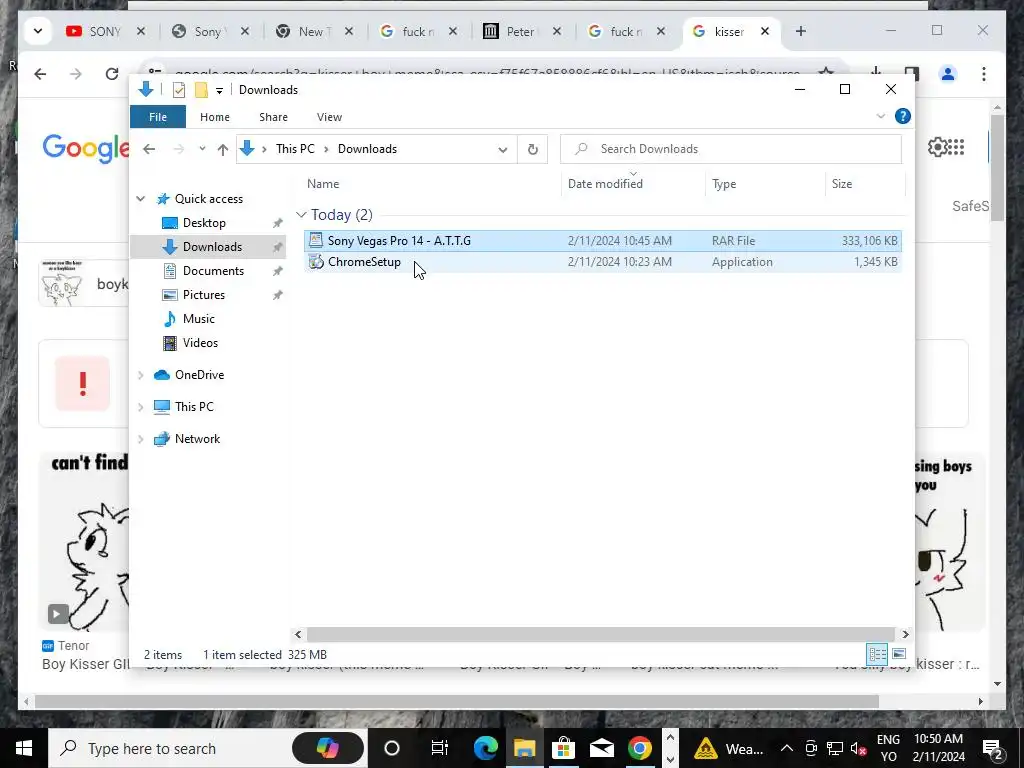Image resolution: width=1024 pixels, height=768 pixels.
Task: Select the ChromeSetup file
Action: click(602, 262)
